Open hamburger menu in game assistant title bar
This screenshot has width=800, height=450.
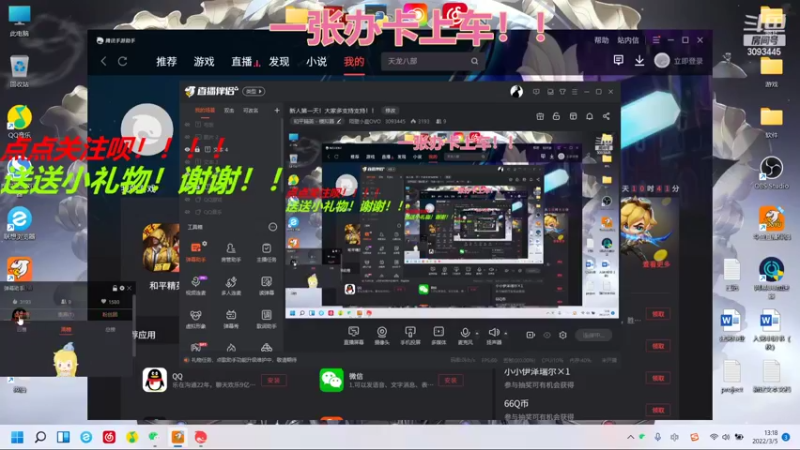tap(656, 40)
